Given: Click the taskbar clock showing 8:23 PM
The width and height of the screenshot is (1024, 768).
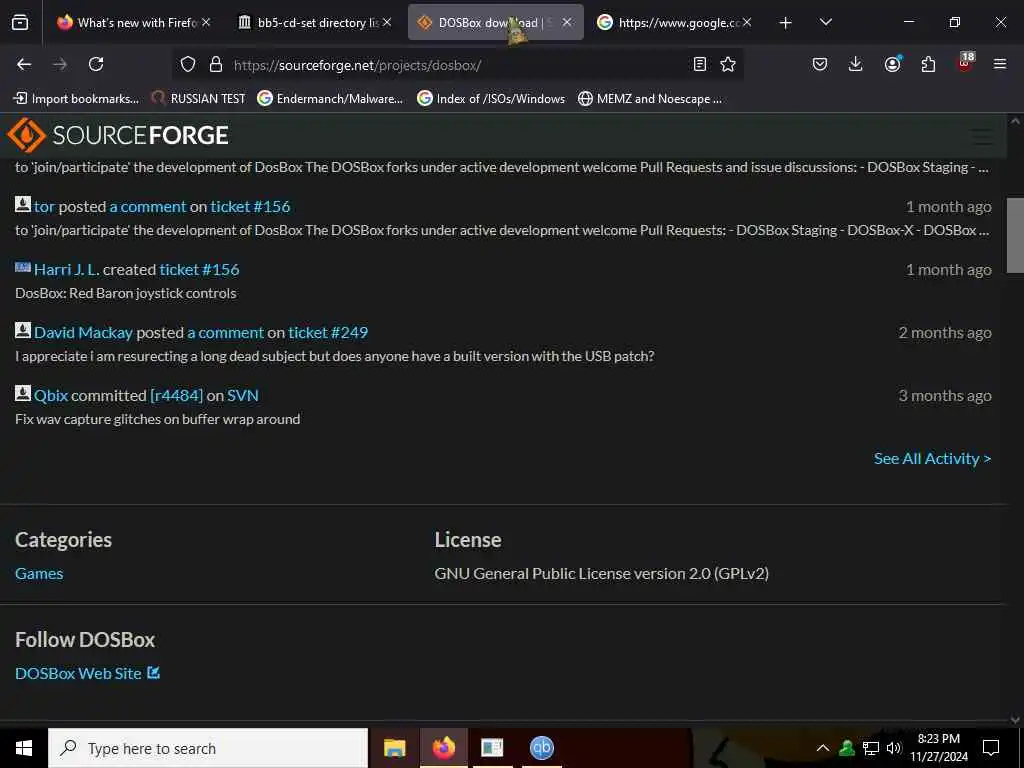Looking at the screenshot, I should [938, 748].
